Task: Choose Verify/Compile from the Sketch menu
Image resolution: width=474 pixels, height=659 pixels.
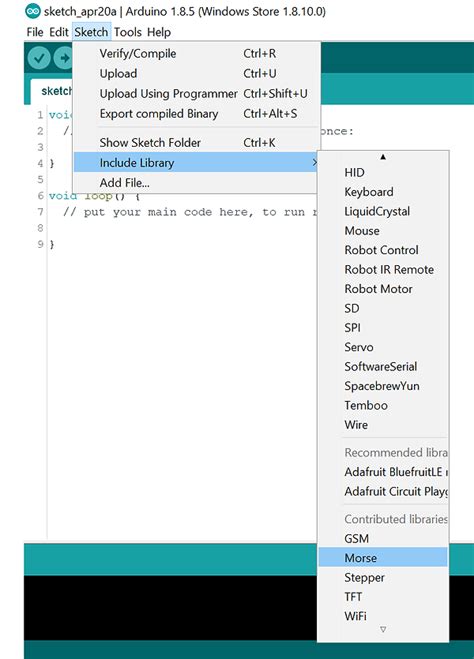Action: [195, 53]
